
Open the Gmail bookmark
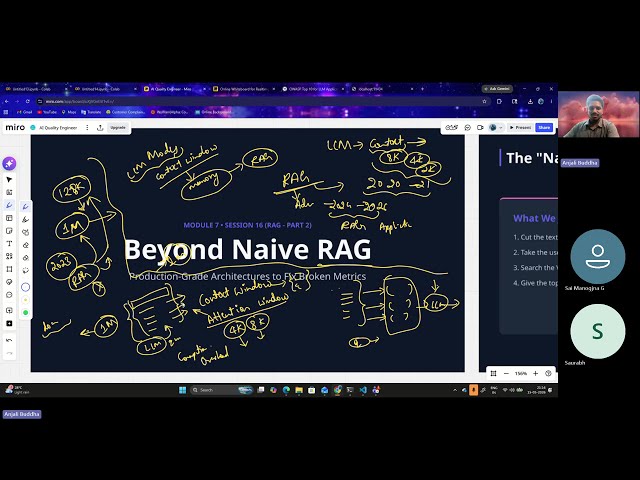coord(24,112)
